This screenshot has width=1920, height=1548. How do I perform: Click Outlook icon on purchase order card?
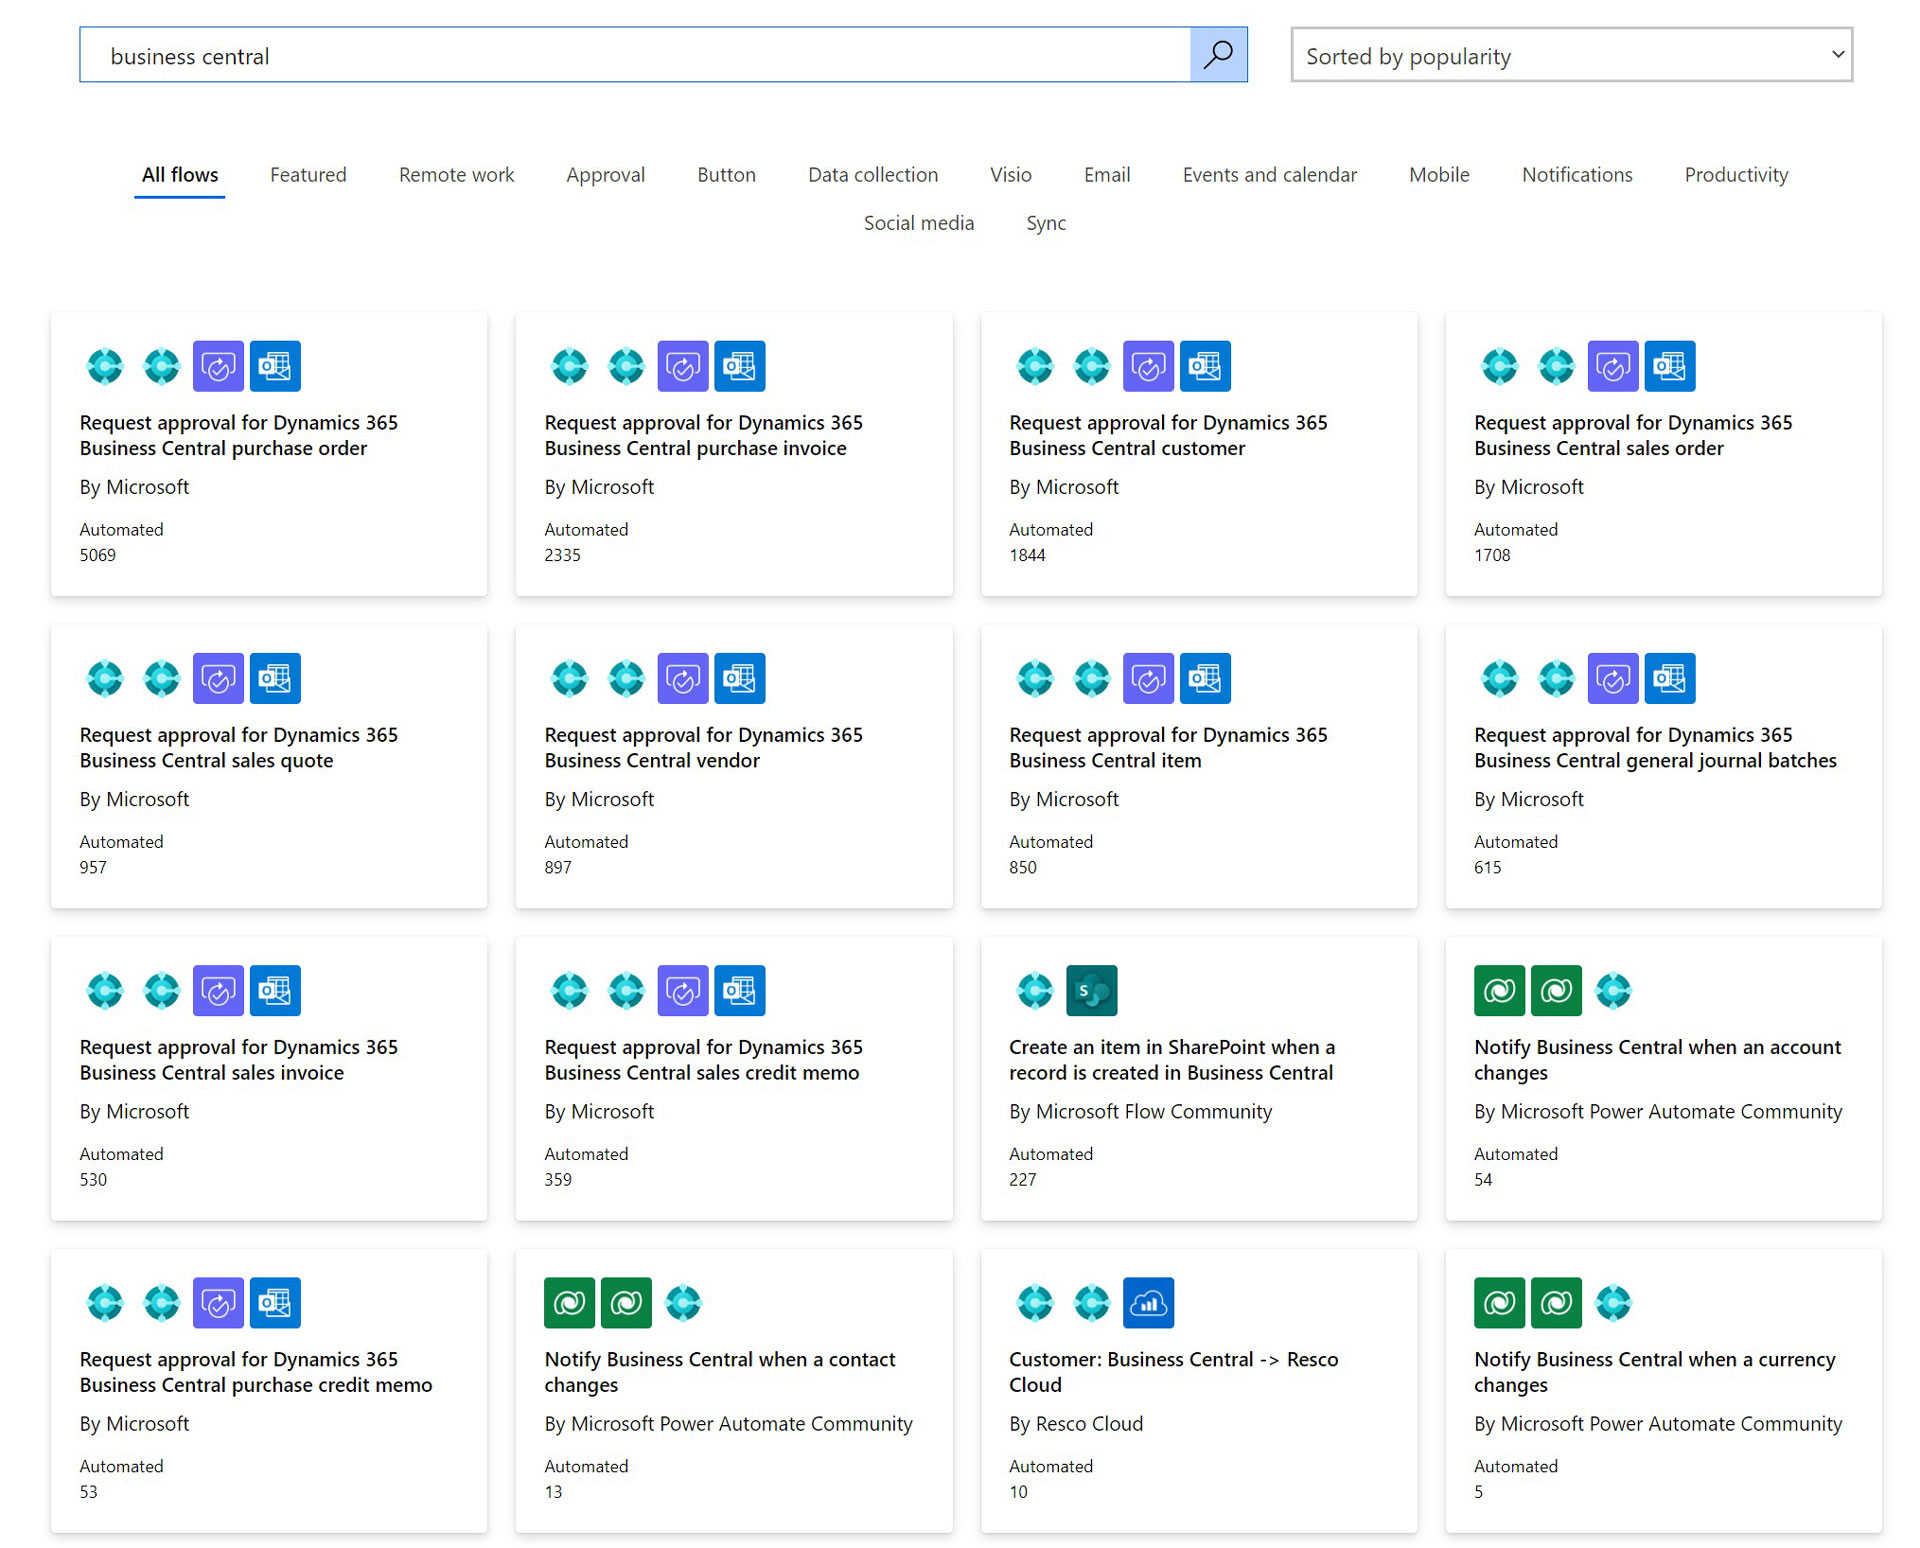pos(275,366)
